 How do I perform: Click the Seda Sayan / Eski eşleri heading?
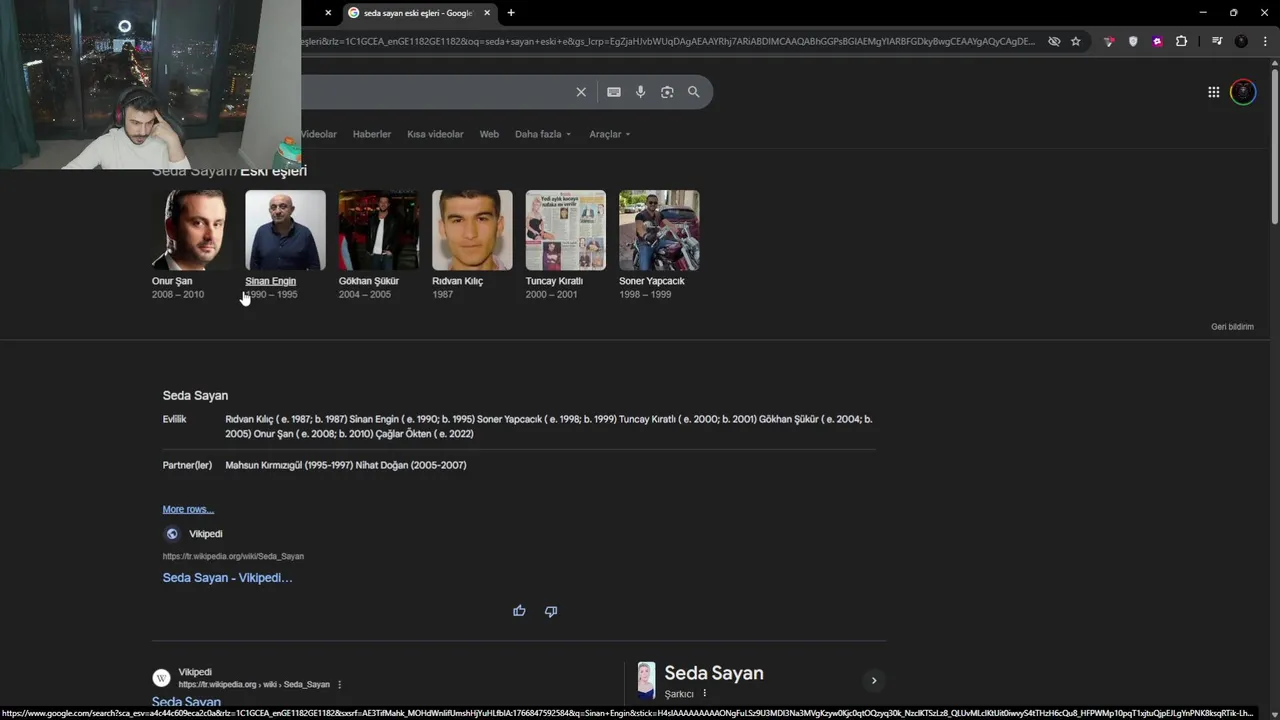230,172
